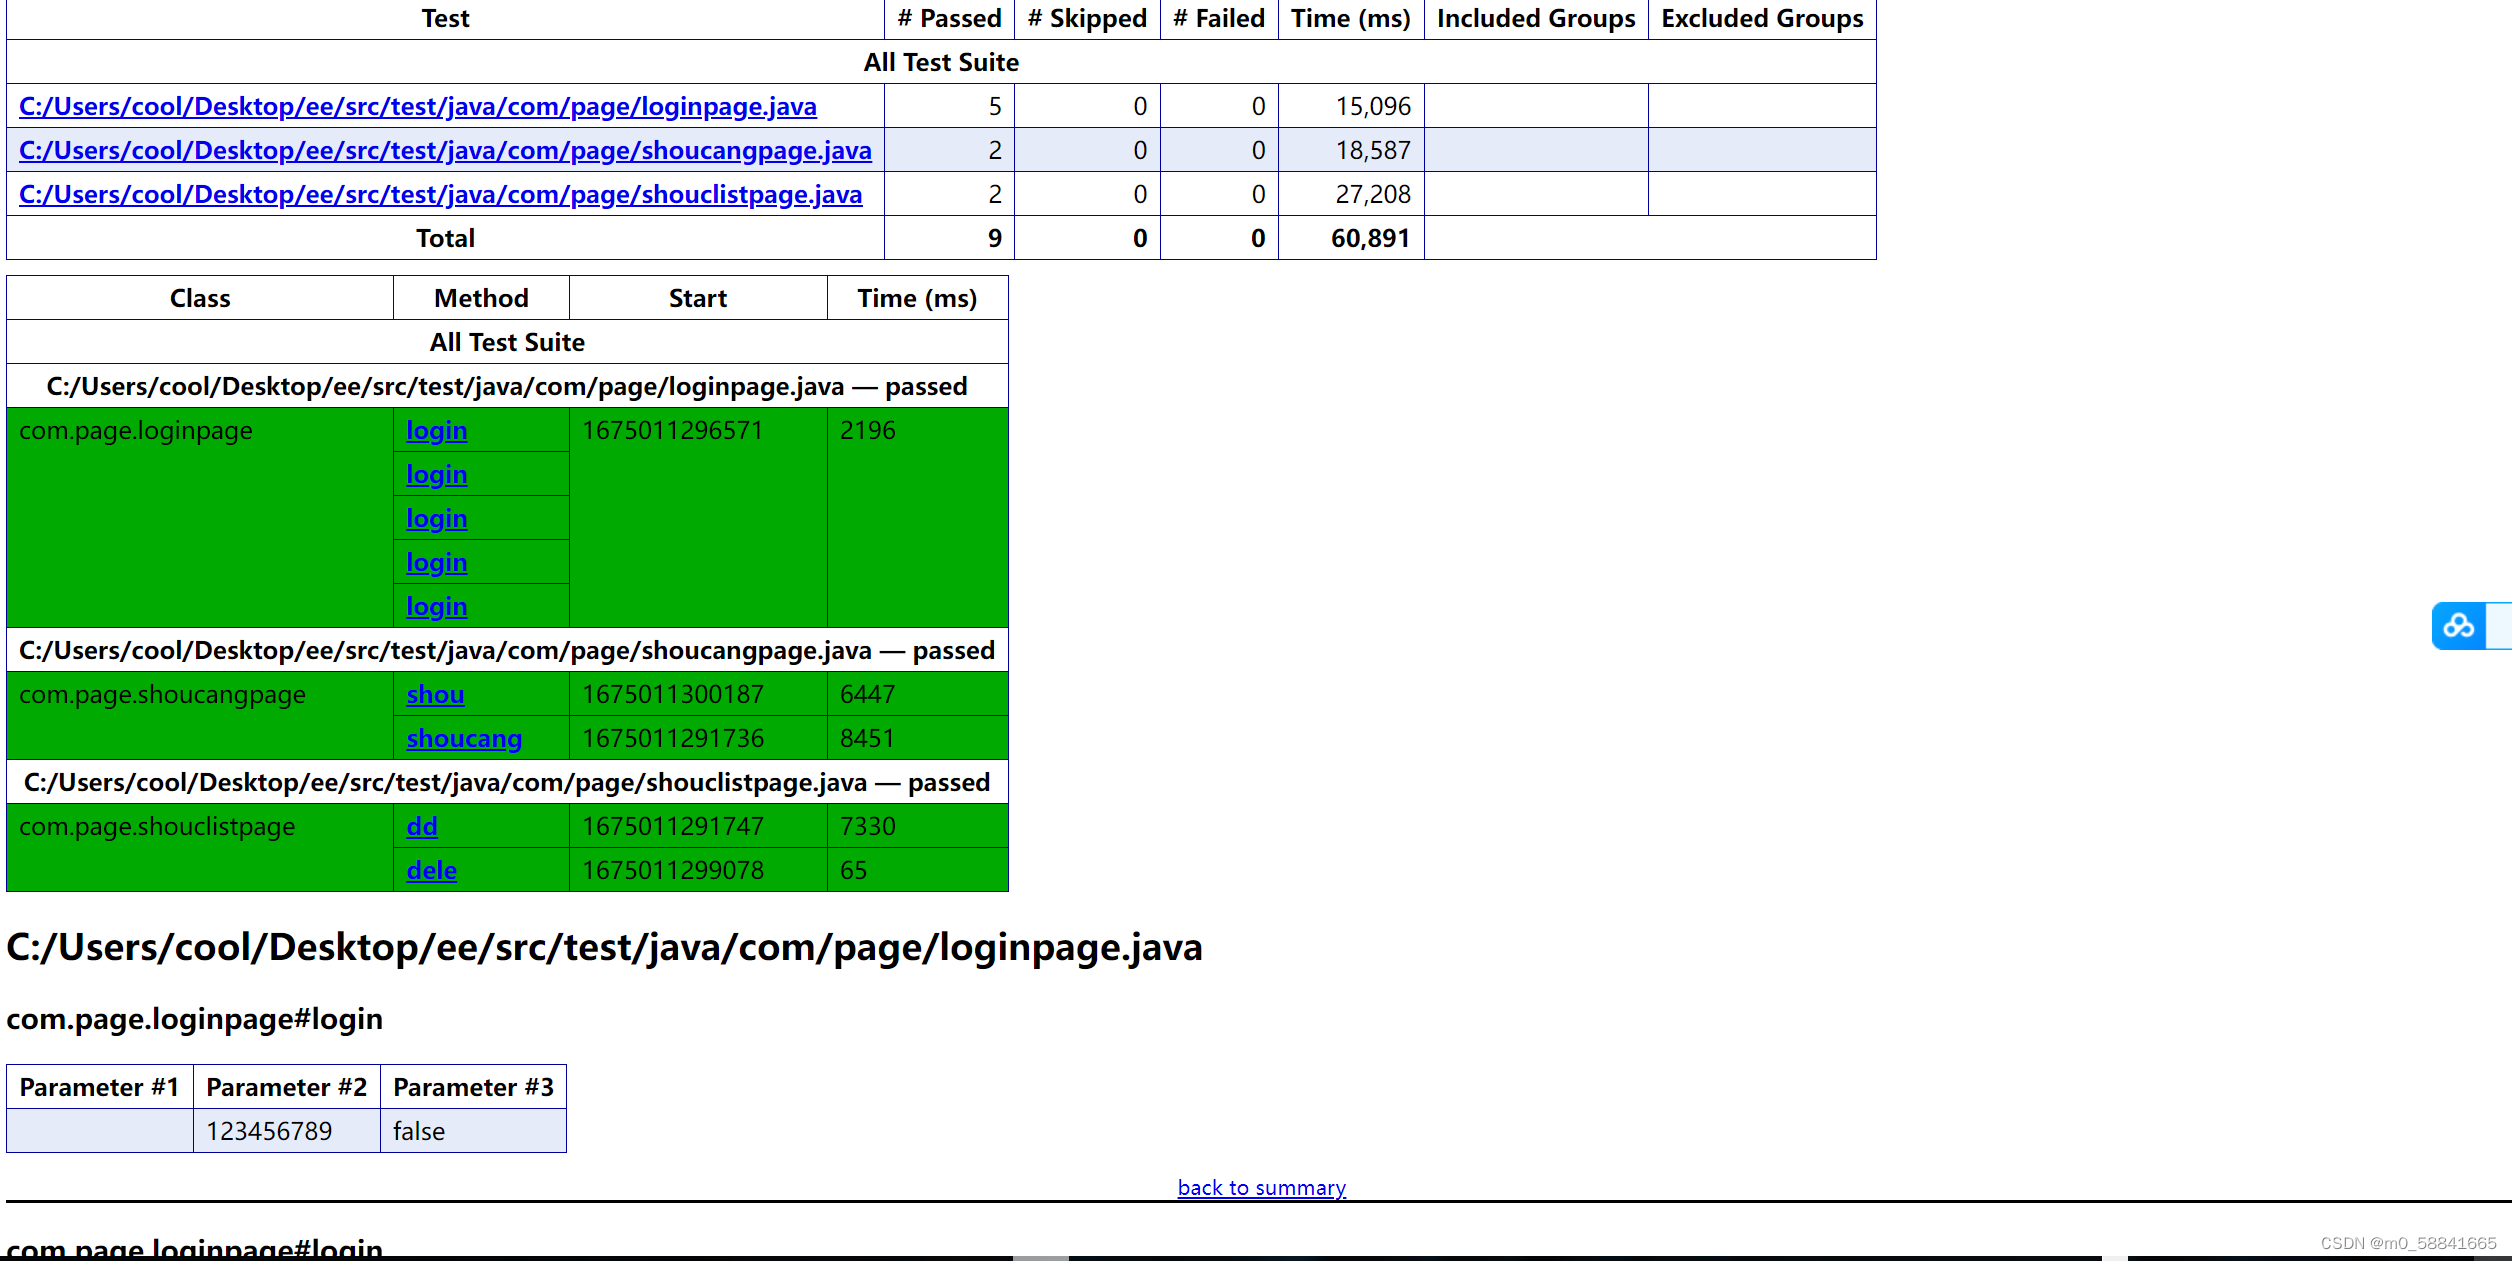
Task: Click the Parameter #1 header
Action: (99, 1087)
